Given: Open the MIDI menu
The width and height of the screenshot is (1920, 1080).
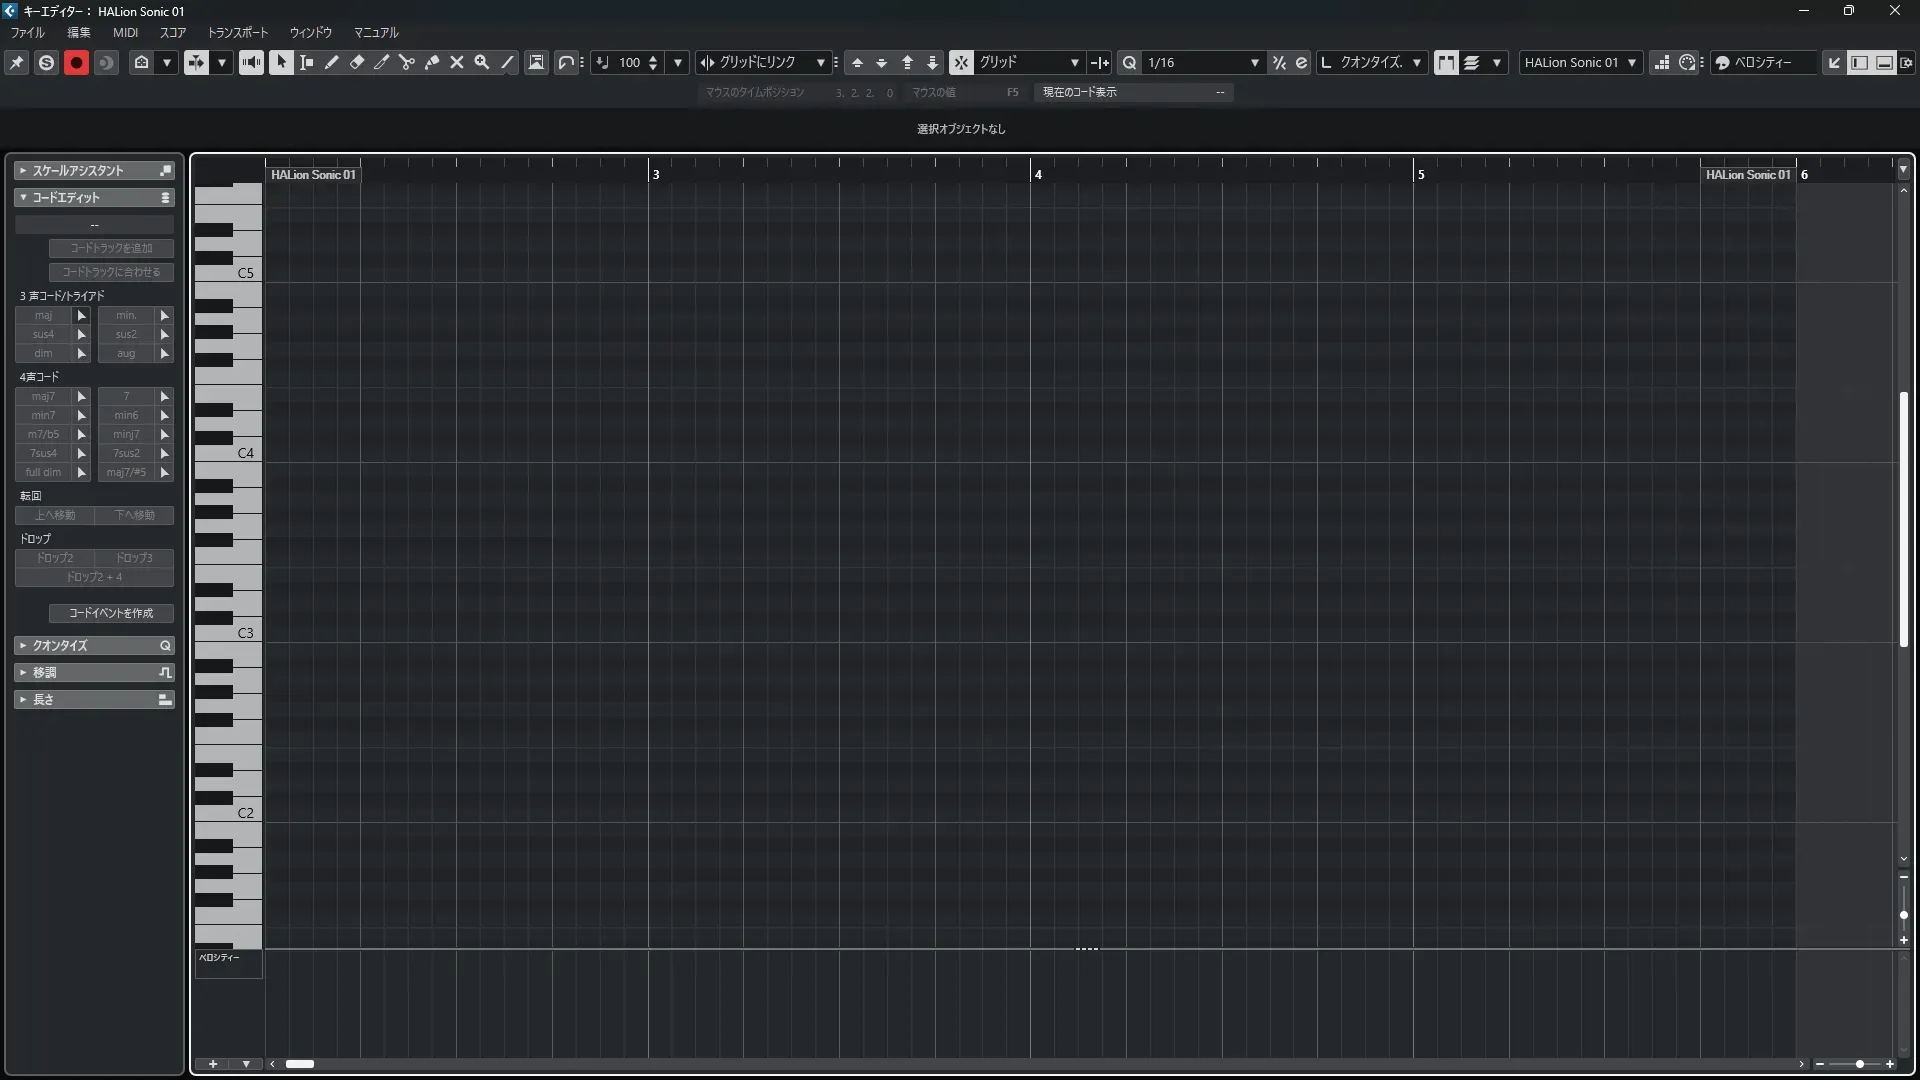Looking at the screenshot, I should pyautogui.click(x=125, y=32).
